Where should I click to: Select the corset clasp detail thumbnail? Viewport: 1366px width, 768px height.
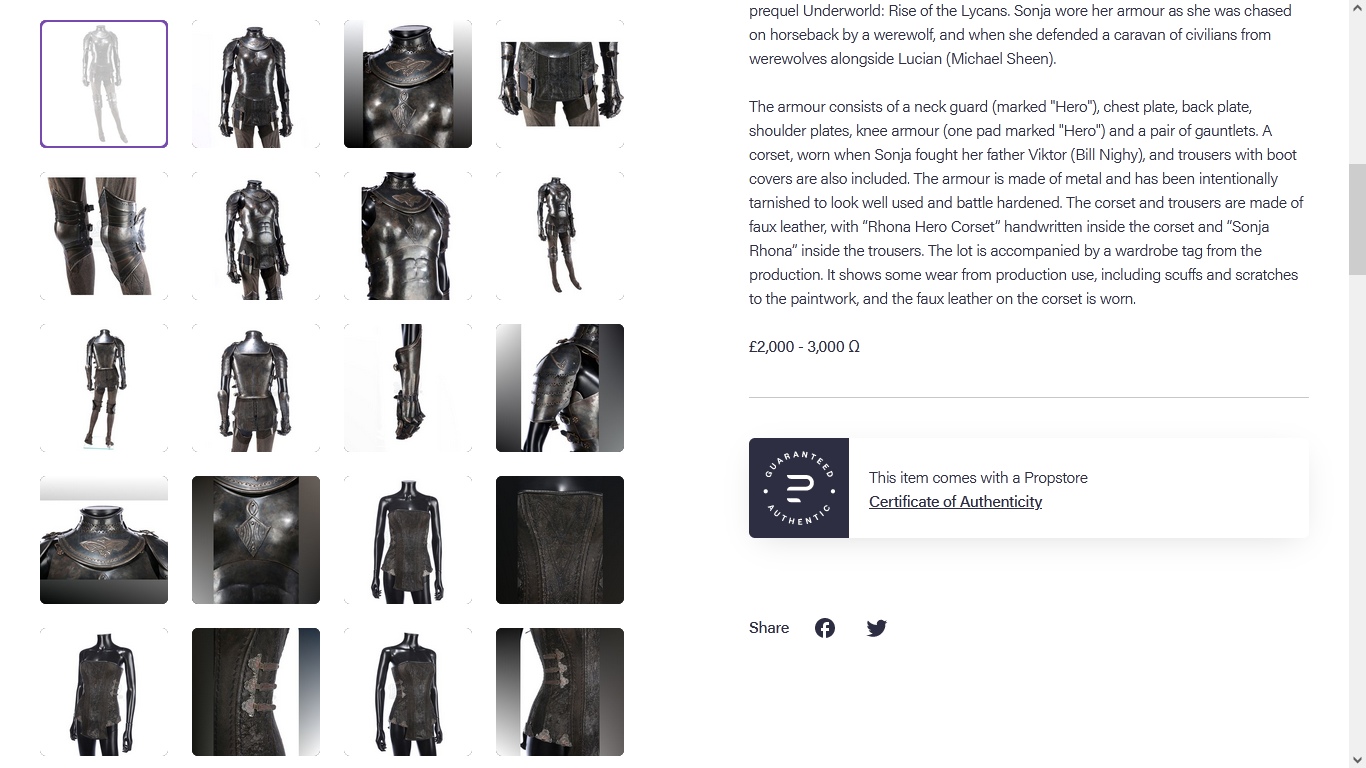tap(256, 692)
